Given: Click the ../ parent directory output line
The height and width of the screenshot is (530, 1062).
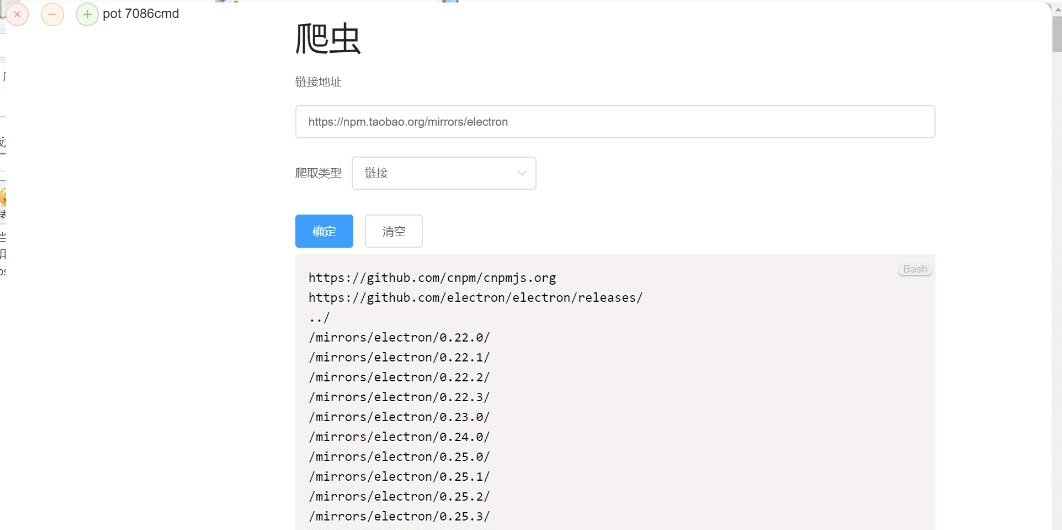Looking at the screenshot, I should (x=319, y=318).
